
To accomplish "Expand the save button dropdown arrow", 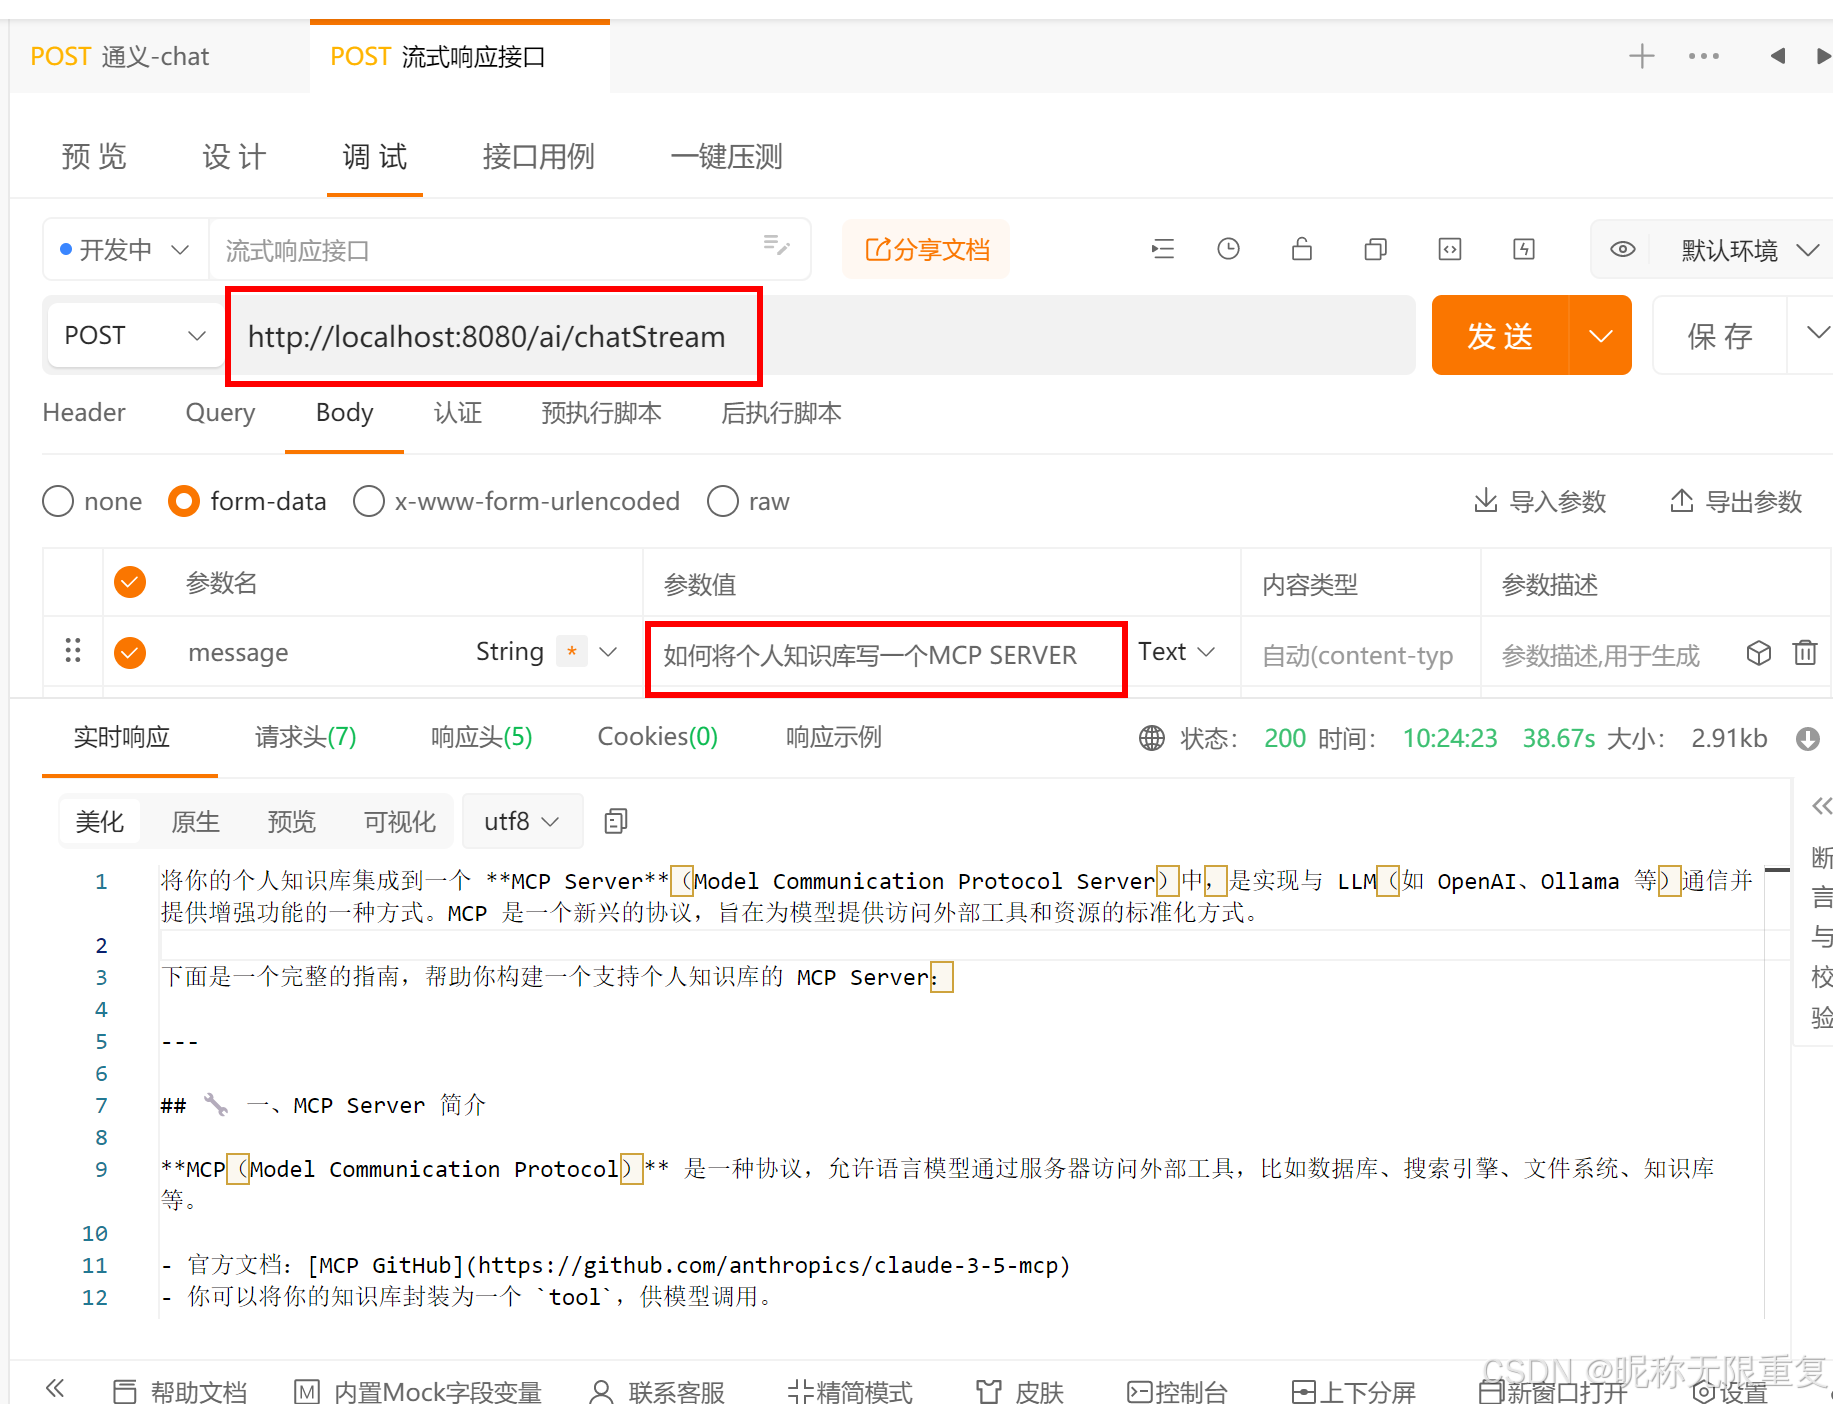I will click(x=1816, y=335).
